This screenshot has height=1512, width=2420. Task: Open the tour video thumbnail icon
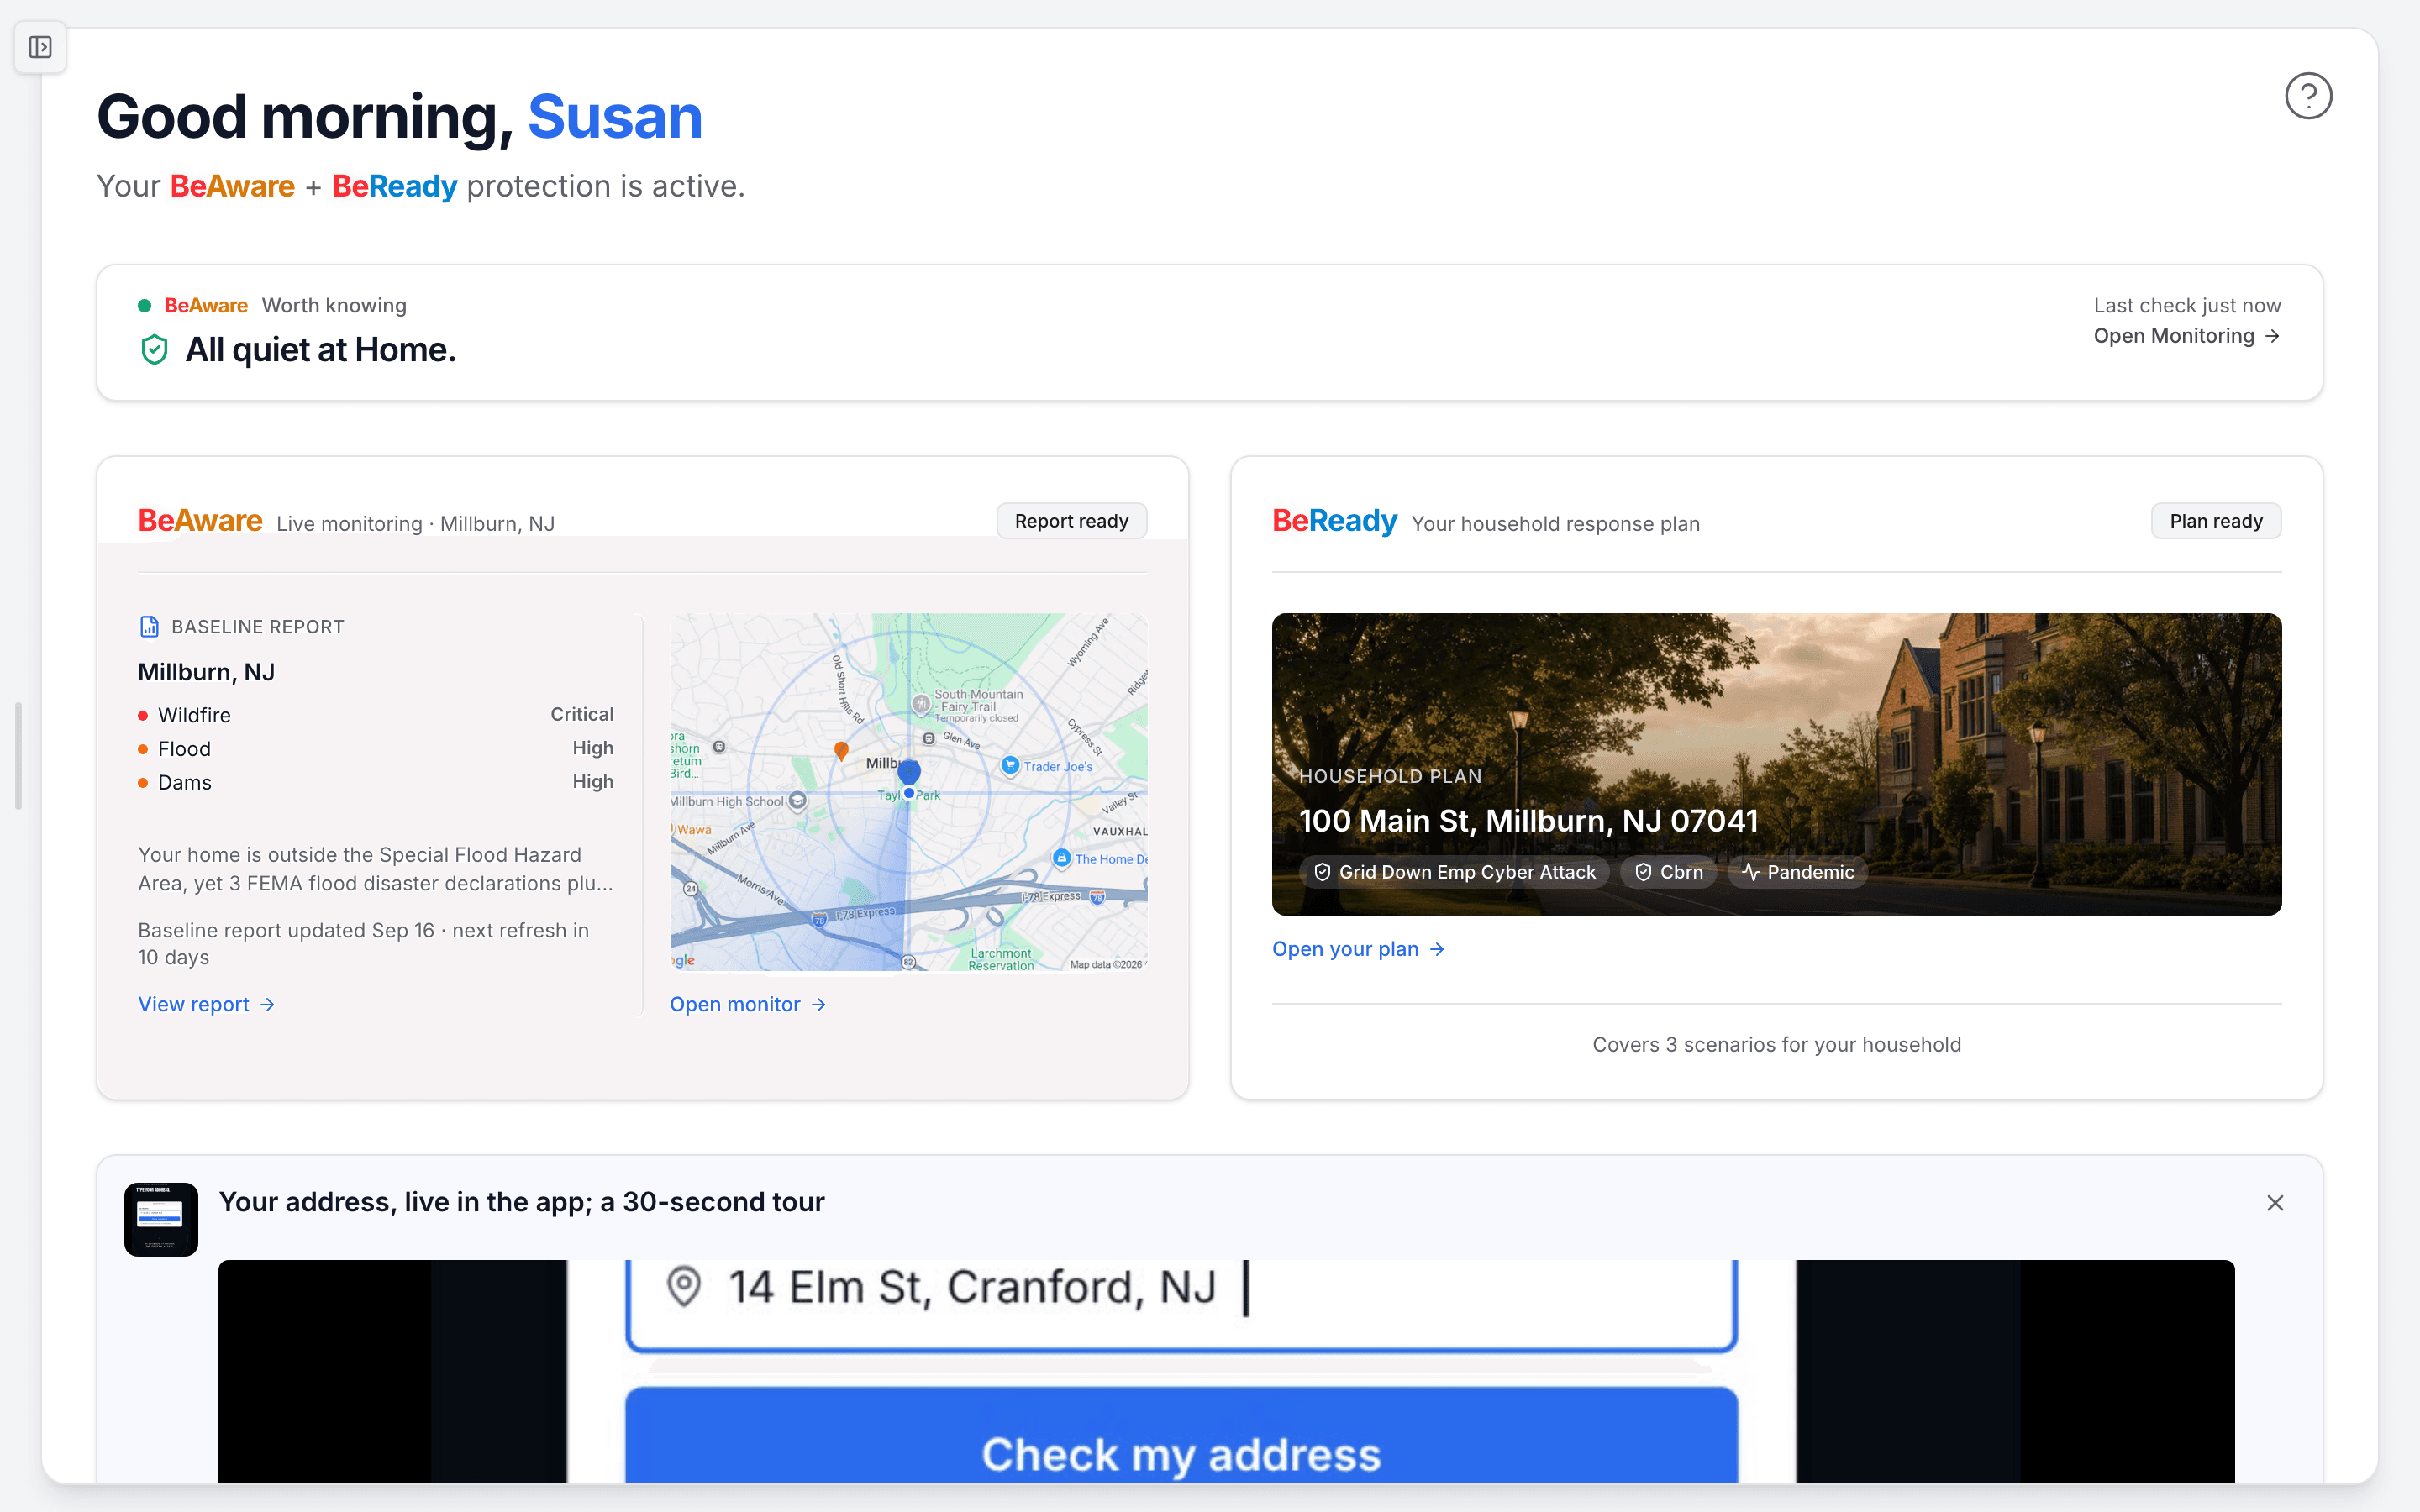tap(161, 1219)
